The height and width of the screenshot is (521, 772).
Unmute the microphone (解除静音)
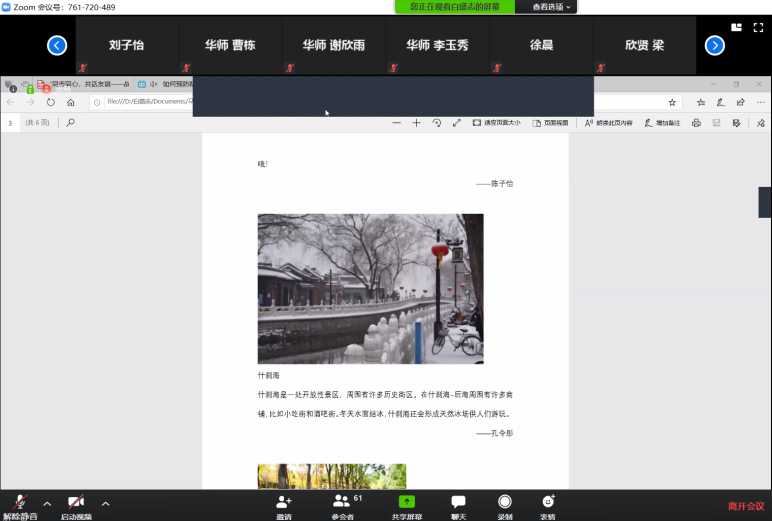coord(19,505)
